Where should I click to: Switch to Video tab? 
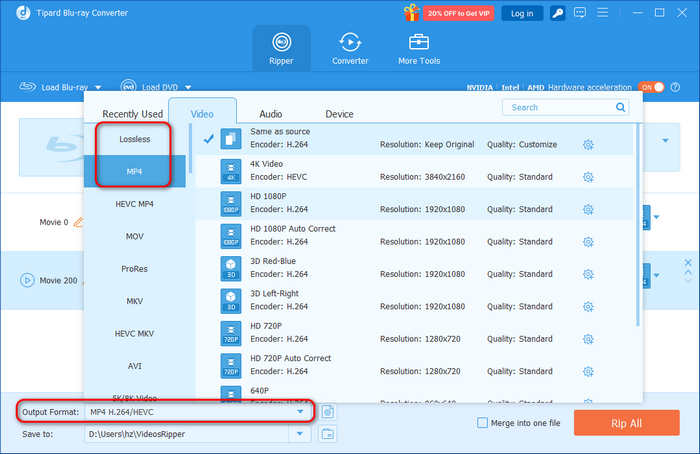(202, 114)
